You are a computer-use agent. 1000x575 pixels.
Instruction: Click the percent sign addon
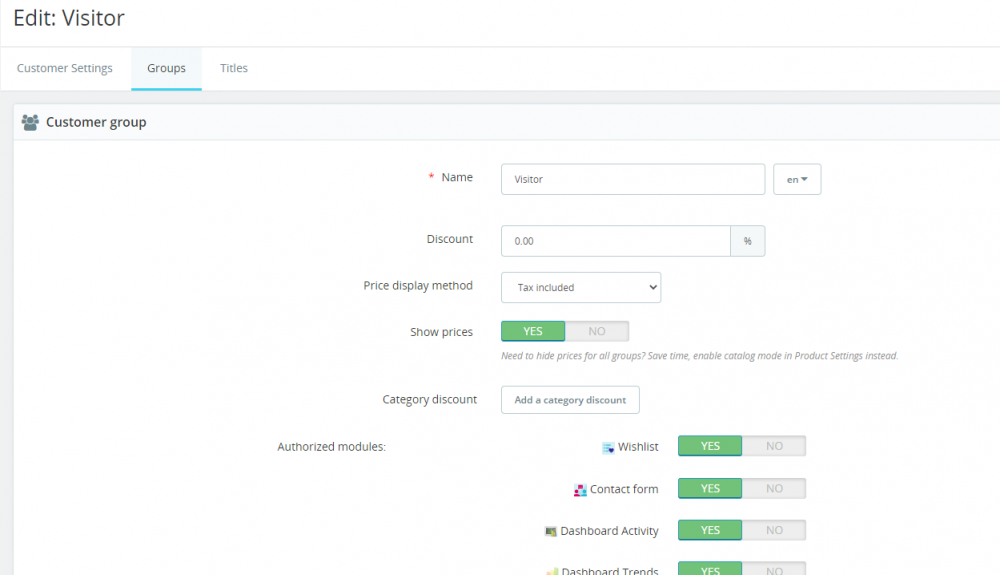tap(747, 241)
